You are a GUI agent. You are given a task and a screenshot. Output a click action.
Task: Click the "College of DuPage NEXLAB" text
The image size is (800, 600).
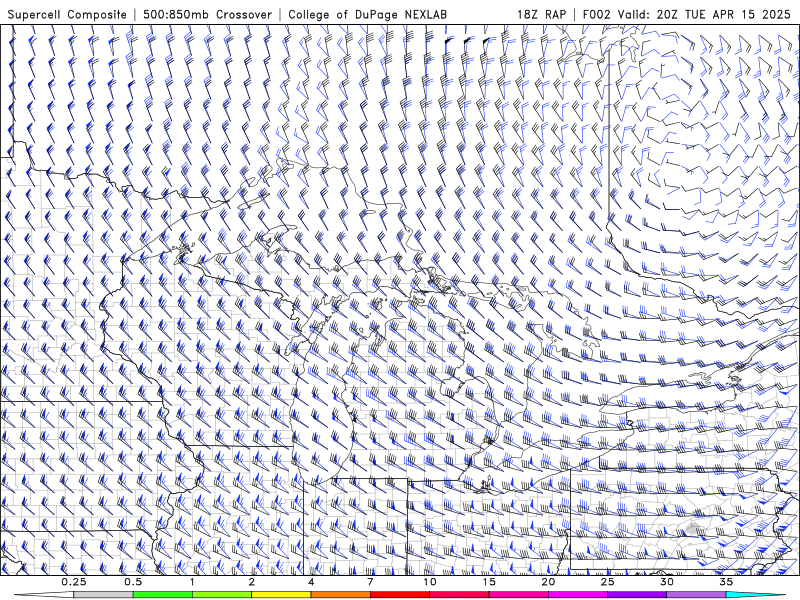click(x=367, y=14)
